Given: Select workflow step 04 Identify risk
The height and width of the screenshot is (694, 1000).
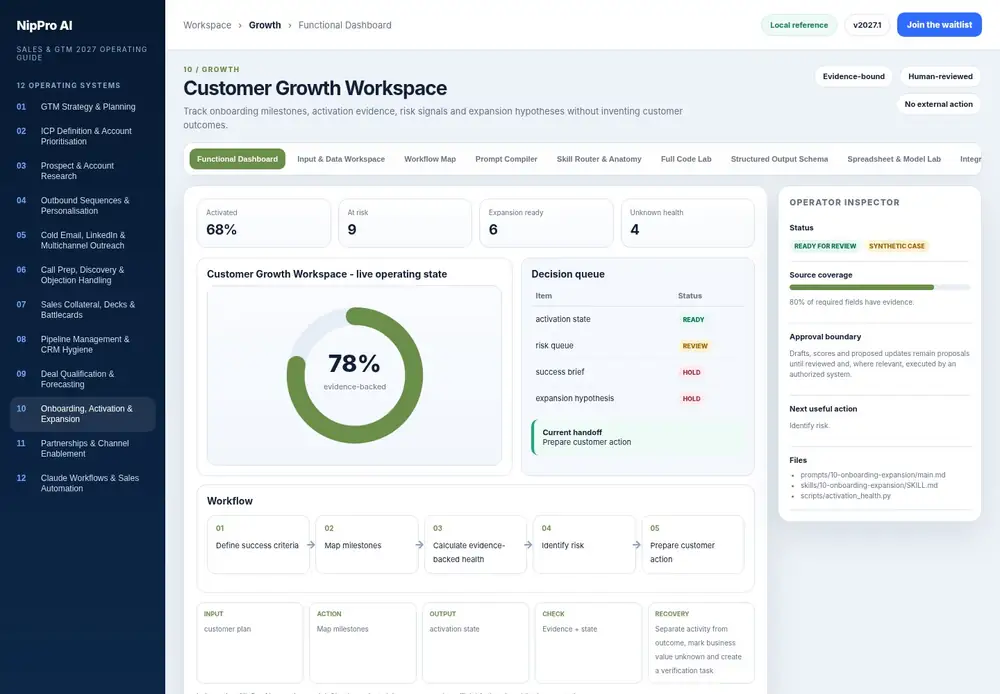Looking at the screenshot, I should click(x=584, y=544).
